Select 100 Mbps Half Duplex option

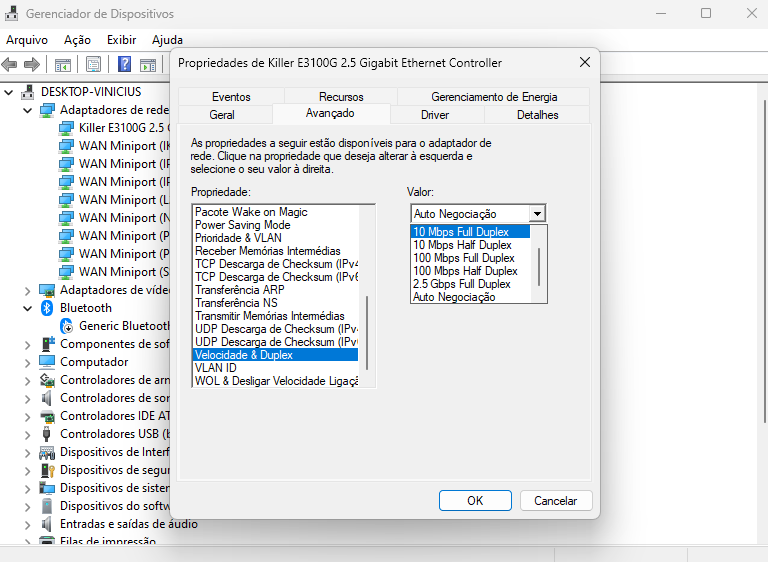click(471, 270)
